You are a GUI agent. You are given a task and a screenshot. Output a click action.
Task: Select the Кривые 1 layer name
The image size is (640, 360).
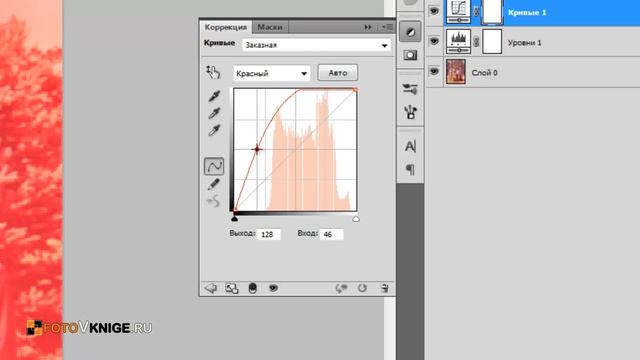527,12
